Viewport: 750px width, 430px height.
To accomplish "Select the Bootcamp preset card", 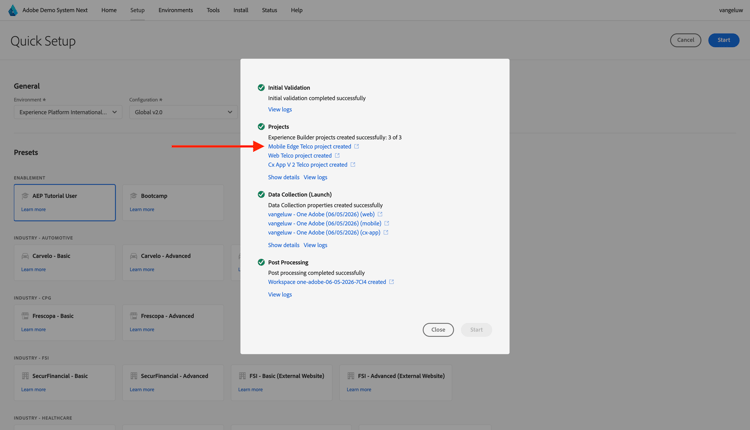I will coord(173,202).
